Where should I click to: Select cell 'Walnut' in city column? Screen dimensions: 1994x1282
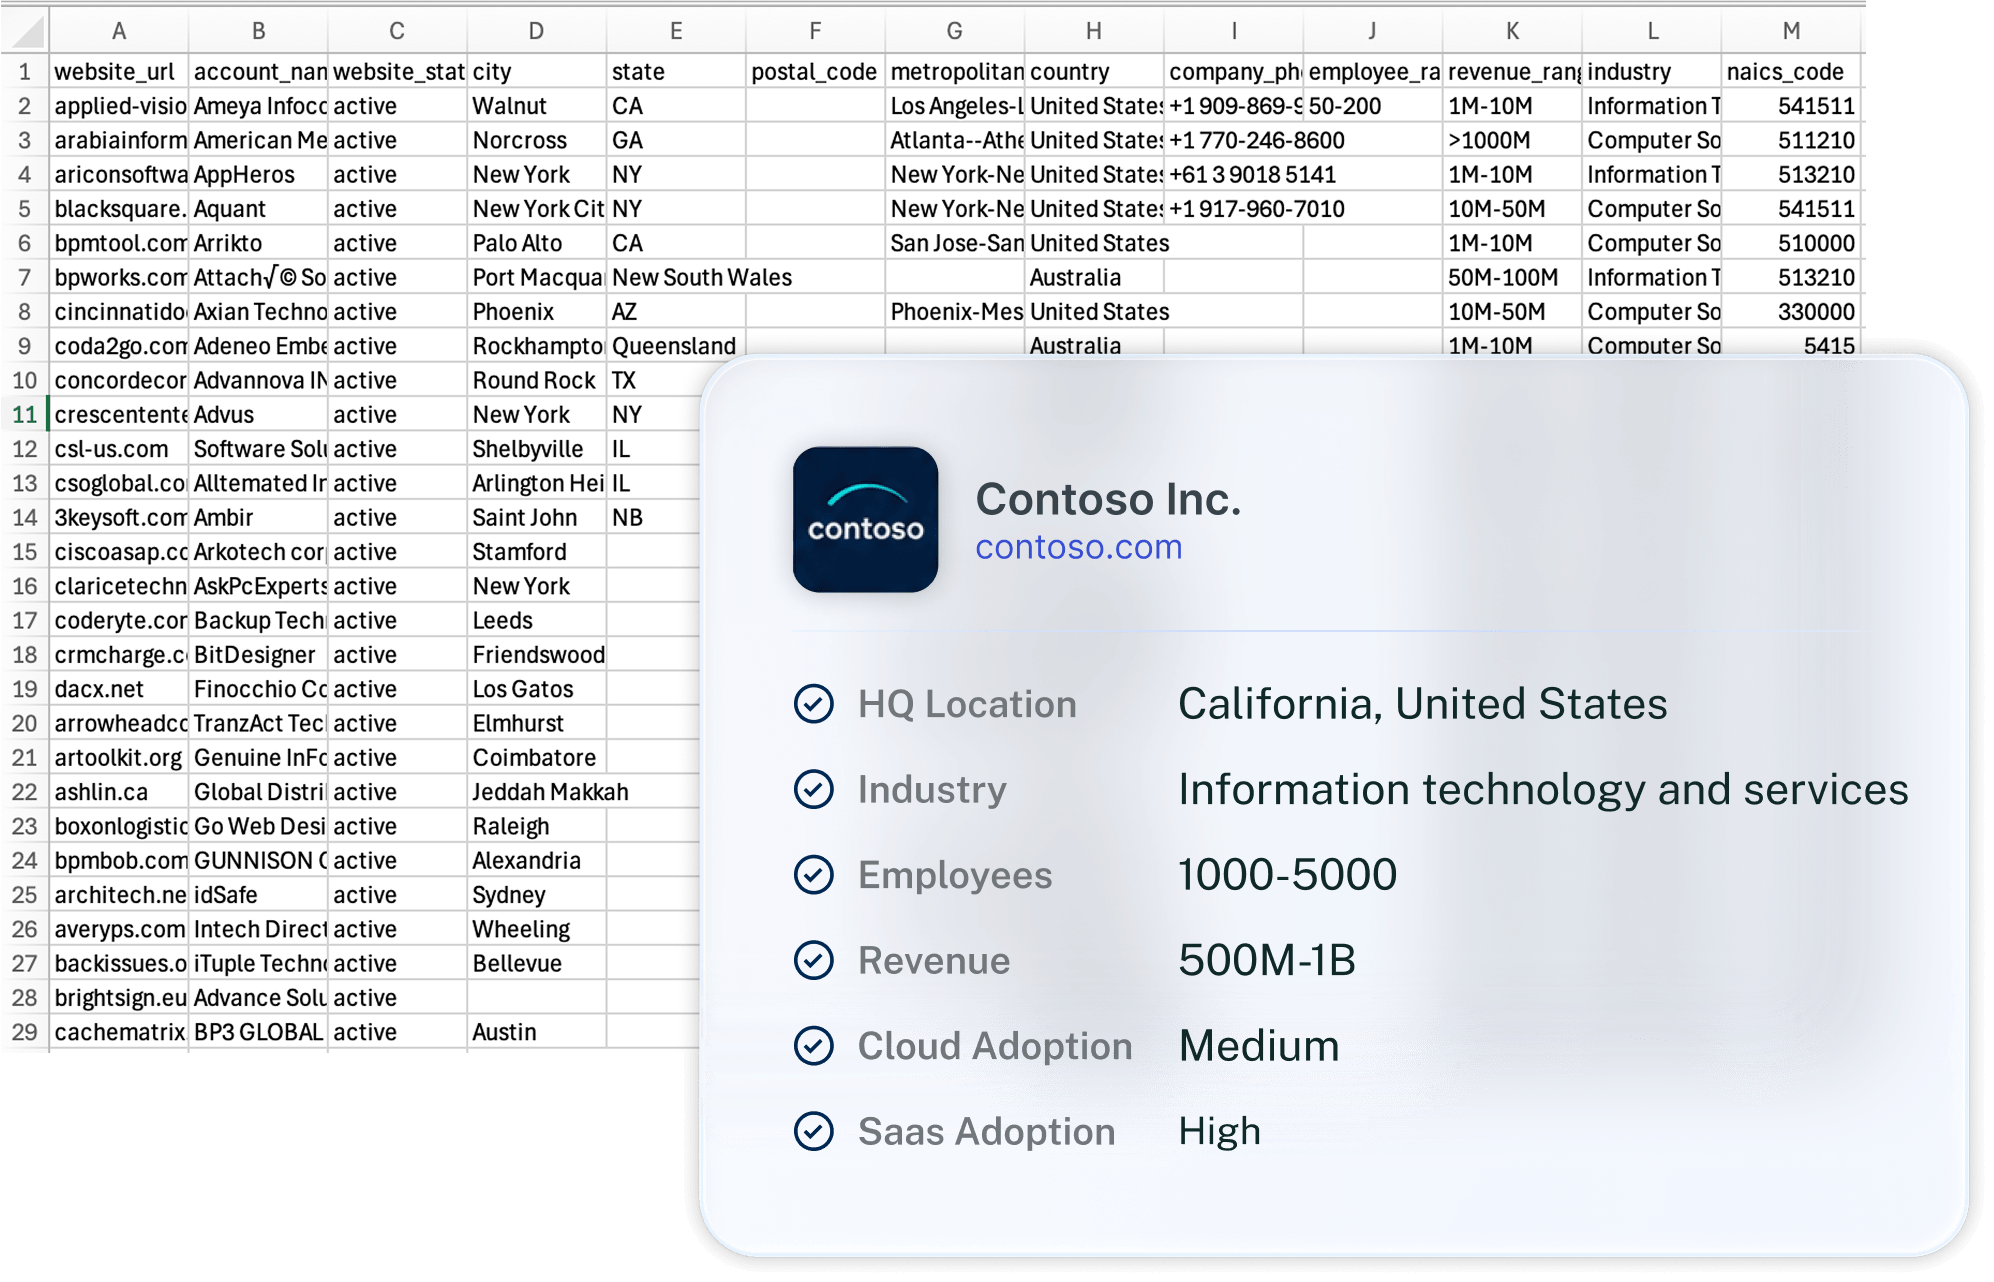click(x=537, y=106)
